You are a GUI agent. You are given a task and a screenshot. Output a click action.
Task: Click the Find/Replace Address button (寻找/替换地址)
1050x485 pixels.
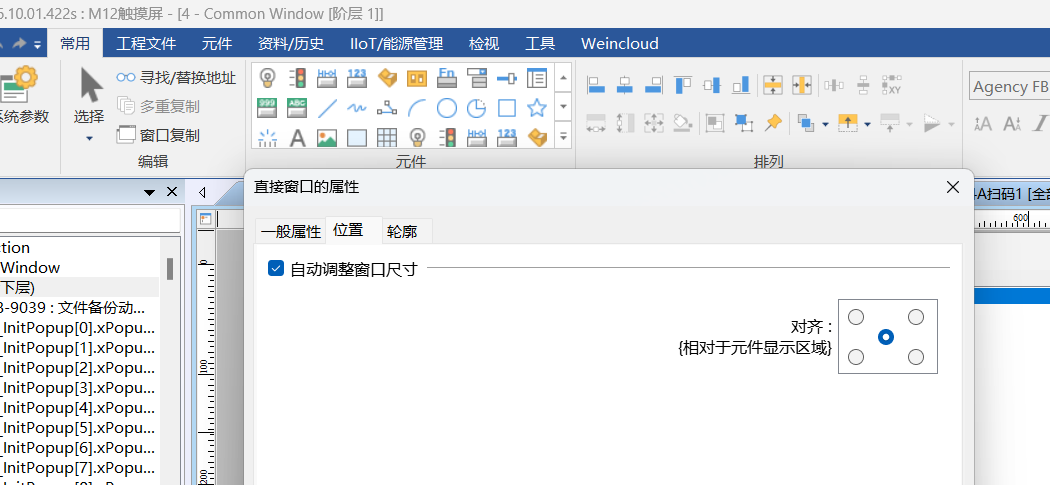(176, 77)
